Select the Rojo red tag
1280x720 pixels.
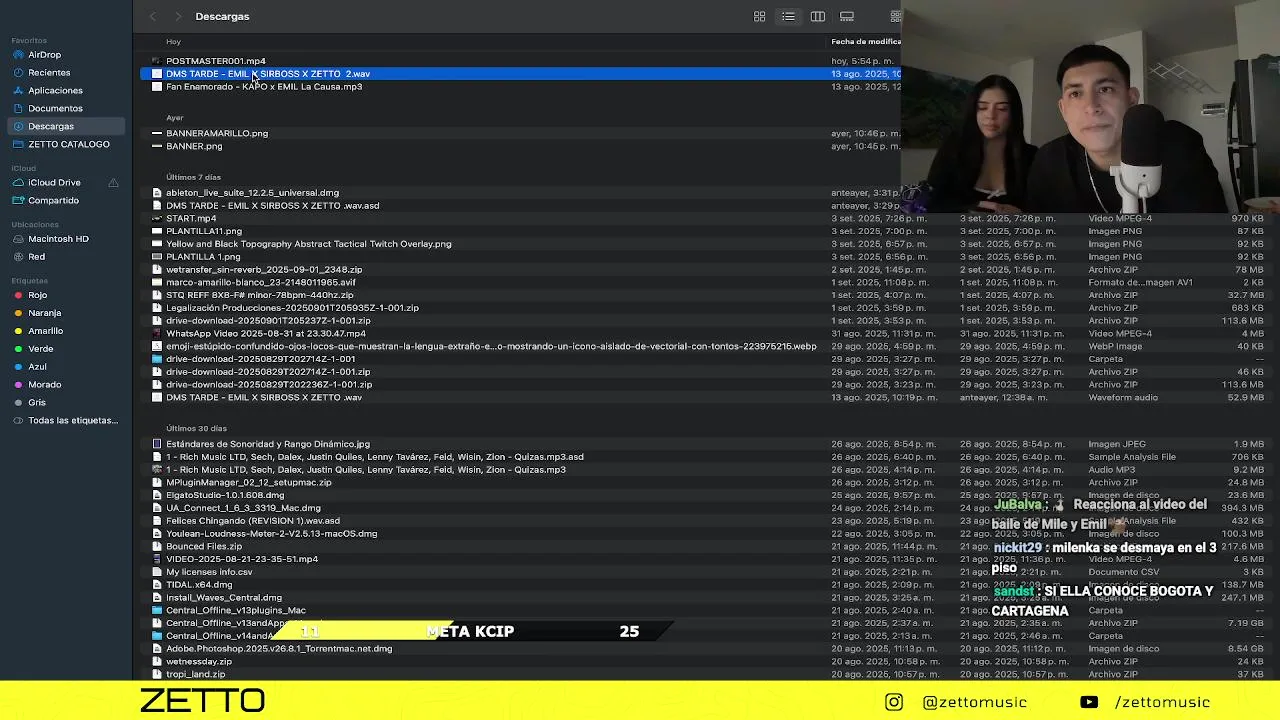(37, 295)
